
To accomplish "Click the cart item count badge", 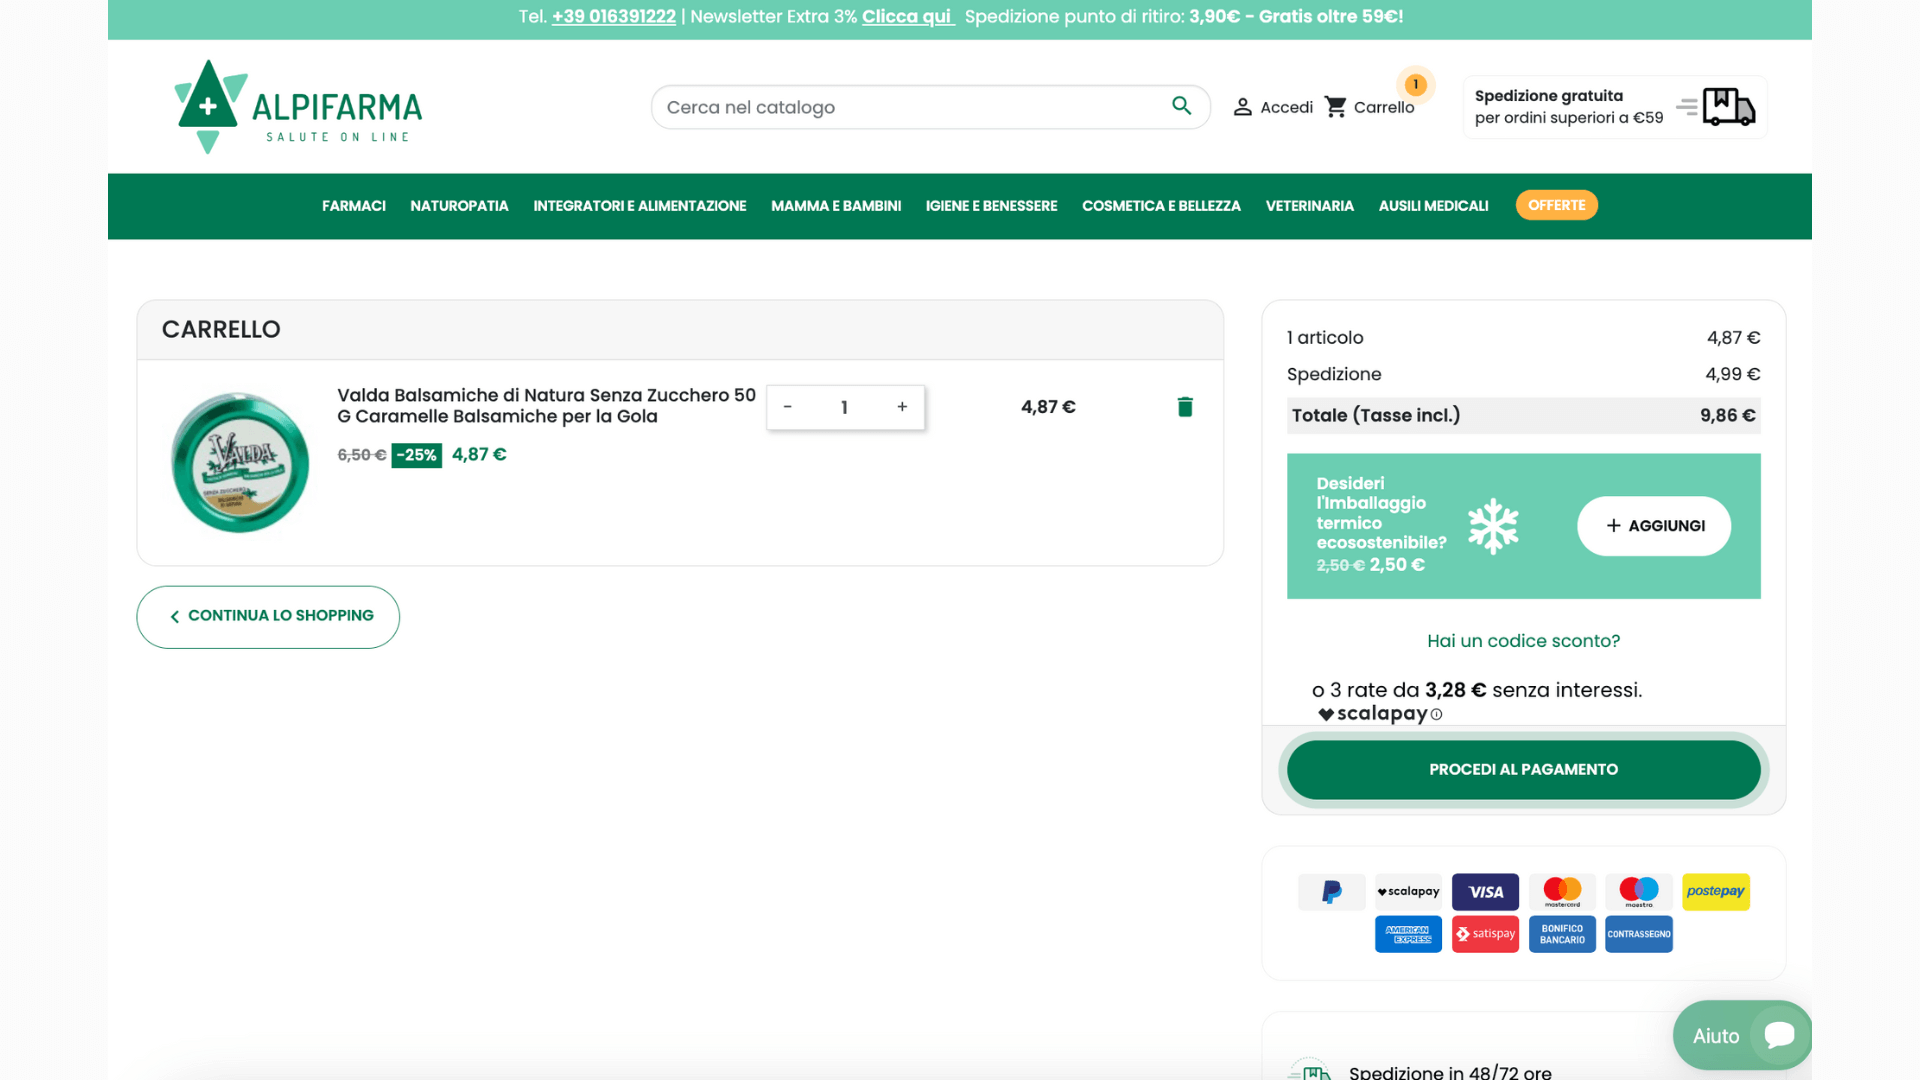I will click(1415, 84).
